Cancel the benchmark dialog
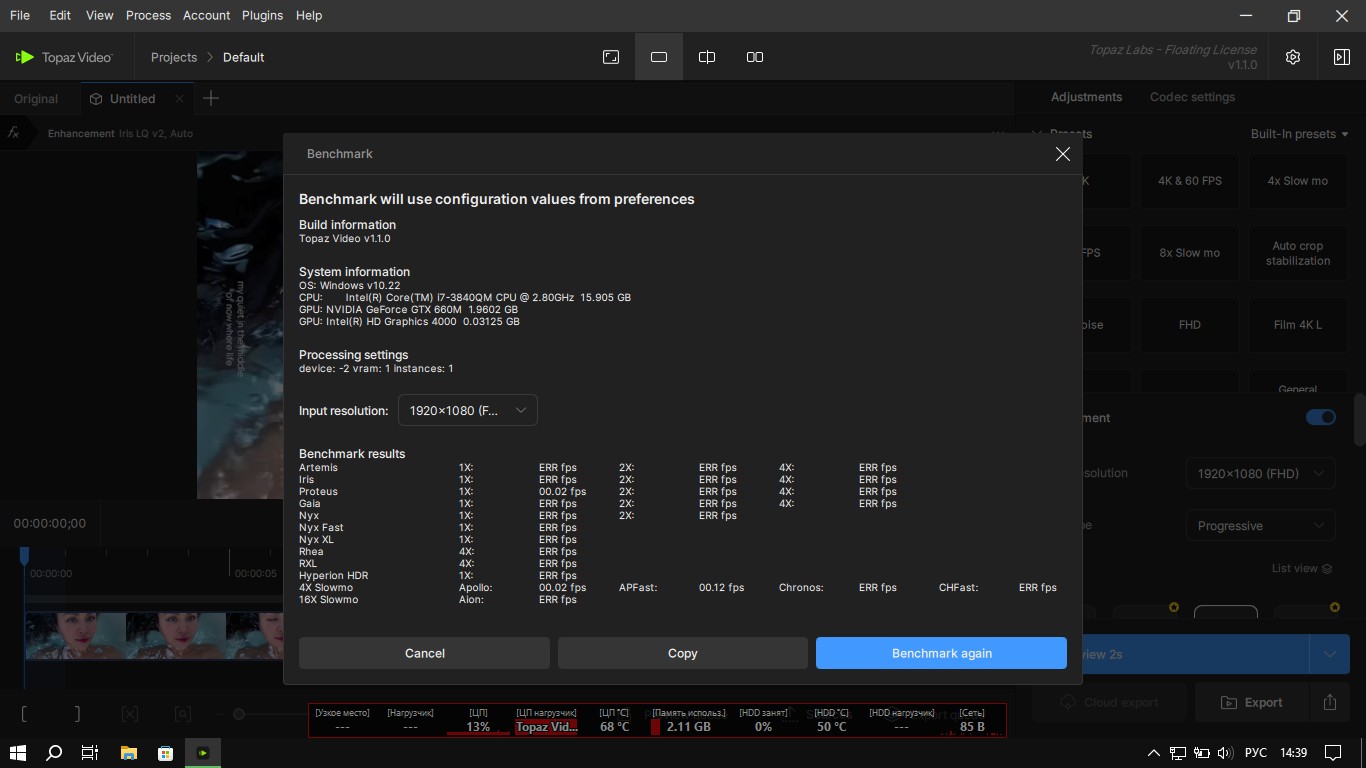 tap(424, 653)
